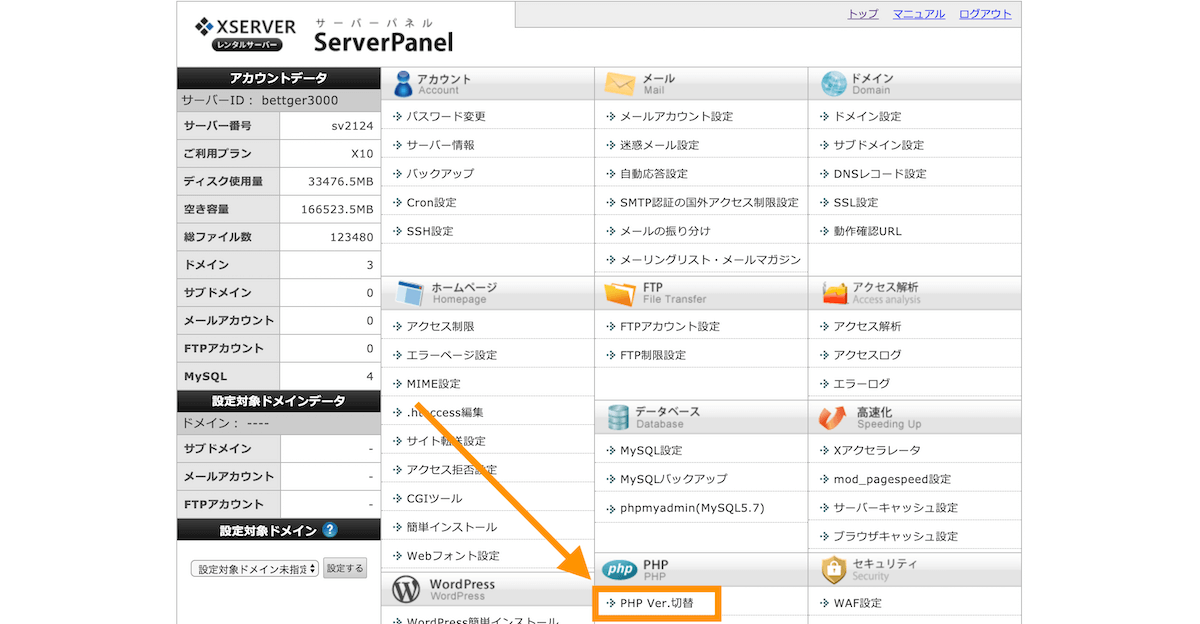1200x624 pixels.
Task: Open the トップ link in header
Action: [x=862, y=14]
